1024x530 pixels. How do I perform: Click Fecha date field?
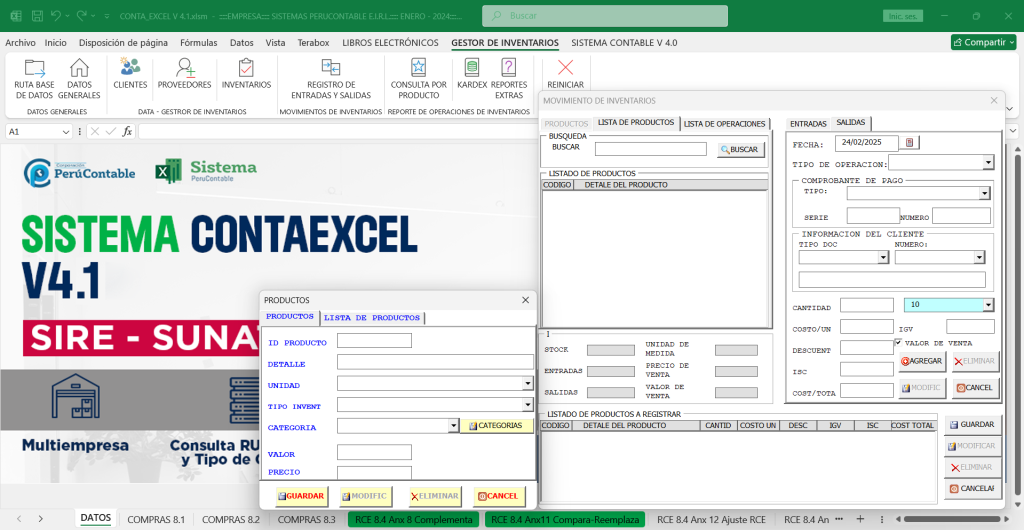point(867,142)
